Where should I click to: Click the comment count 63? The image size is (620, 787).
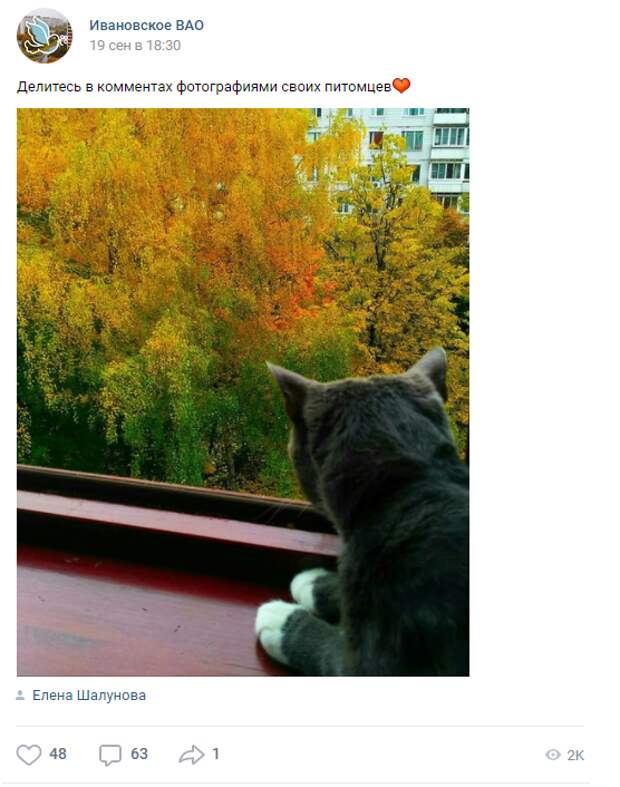click(x=139, y=754)
